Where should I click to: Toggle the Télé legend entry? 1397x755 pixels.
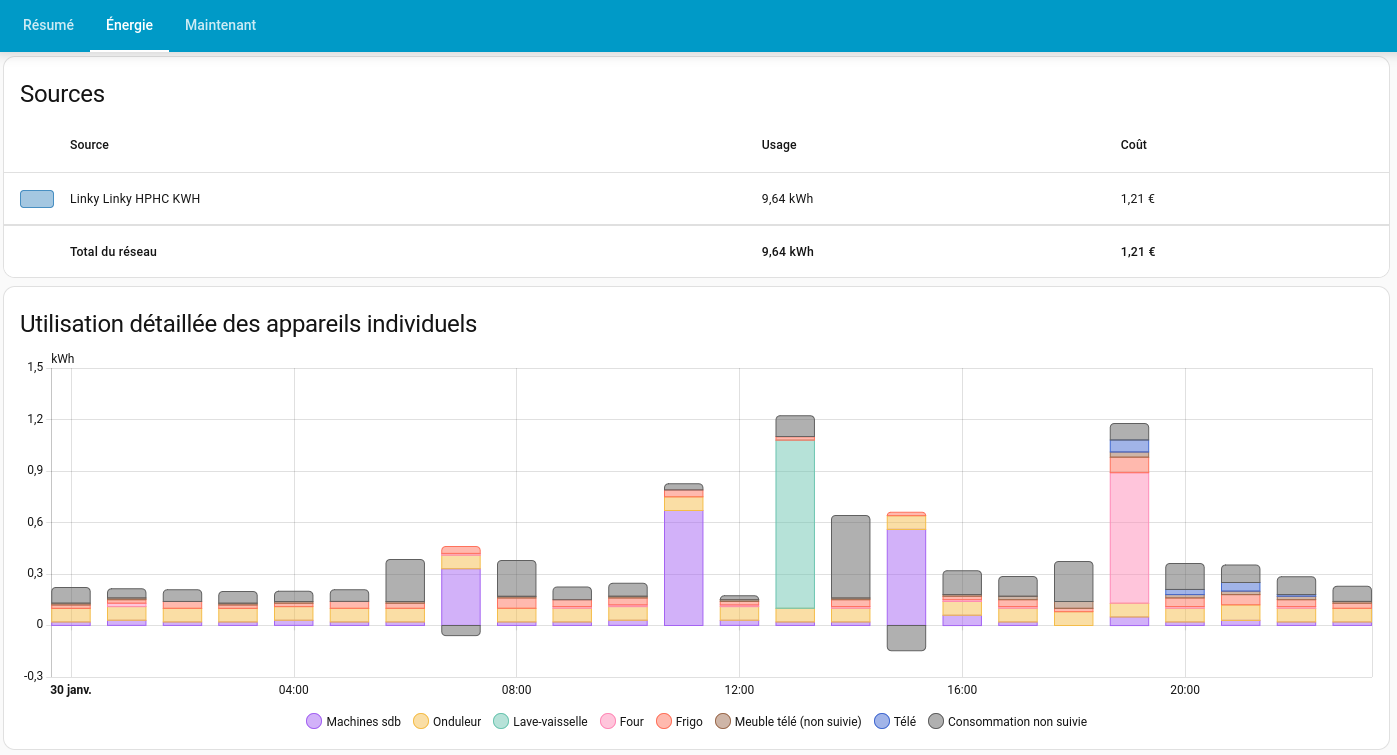pos(895,721)
